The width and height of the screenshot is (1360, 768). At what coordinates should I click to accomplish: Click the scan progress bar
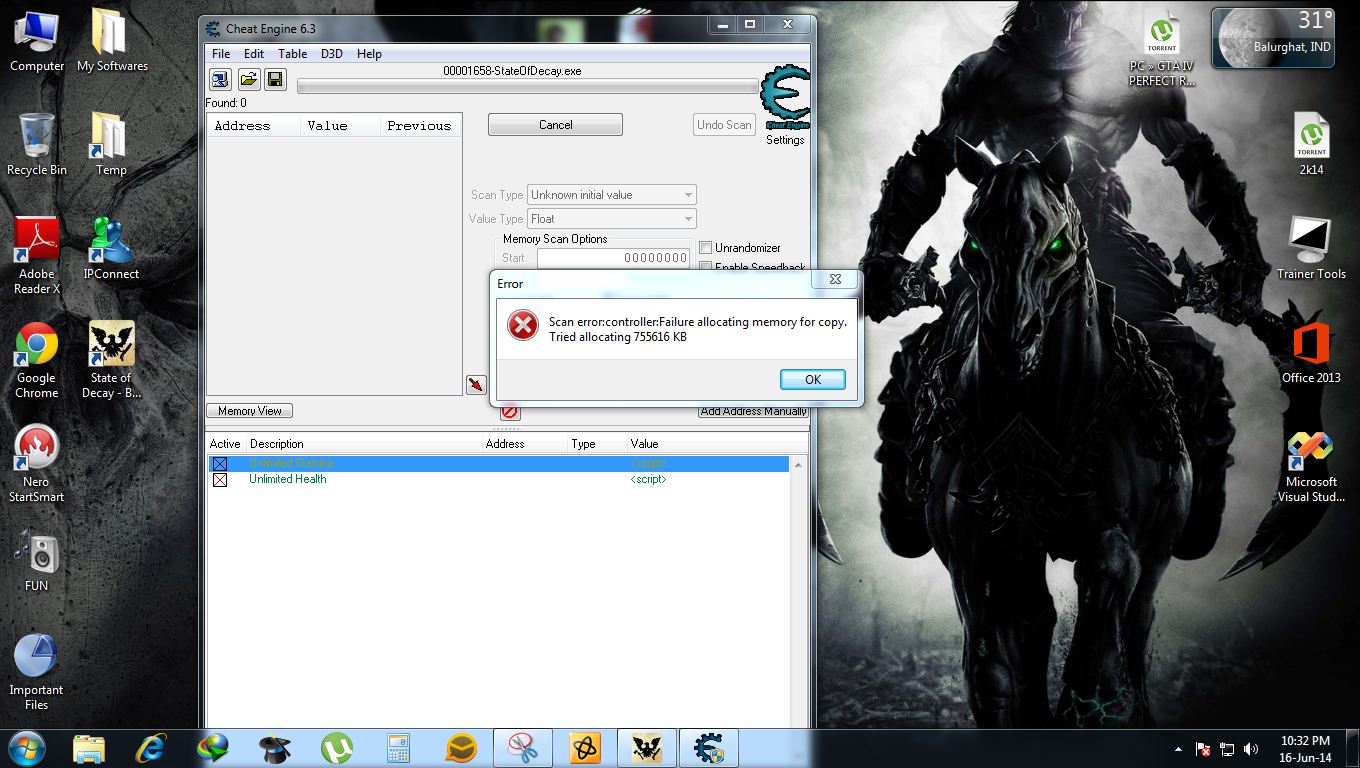[527, 87]
